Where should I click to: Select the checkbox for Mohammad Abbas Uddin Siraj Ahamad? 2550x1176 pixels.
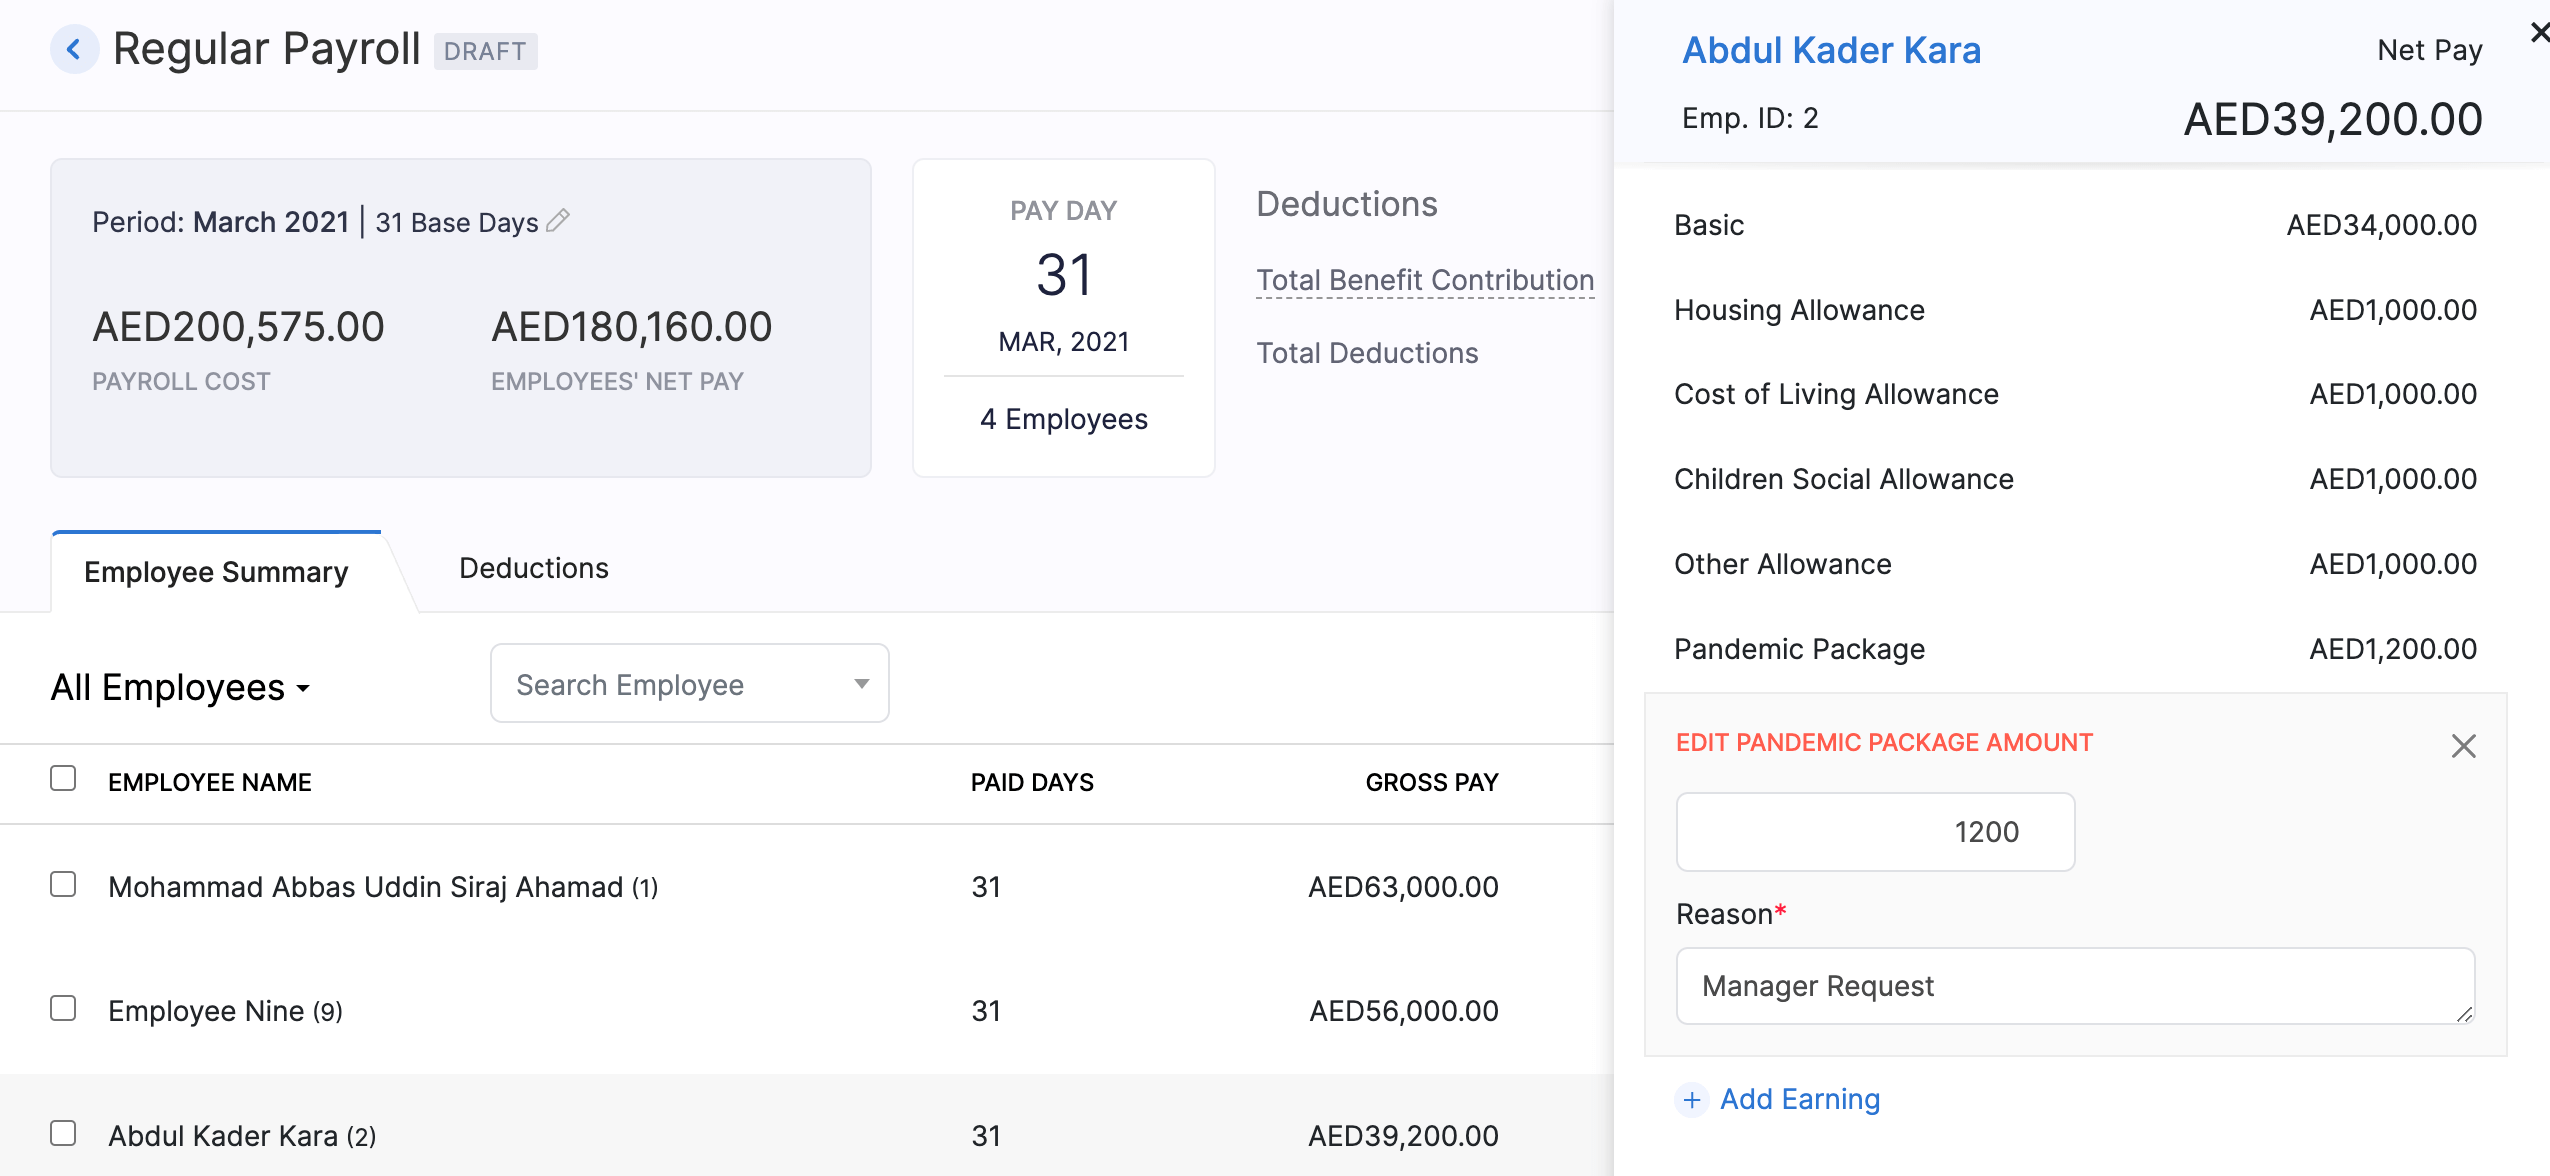[64, 884]
